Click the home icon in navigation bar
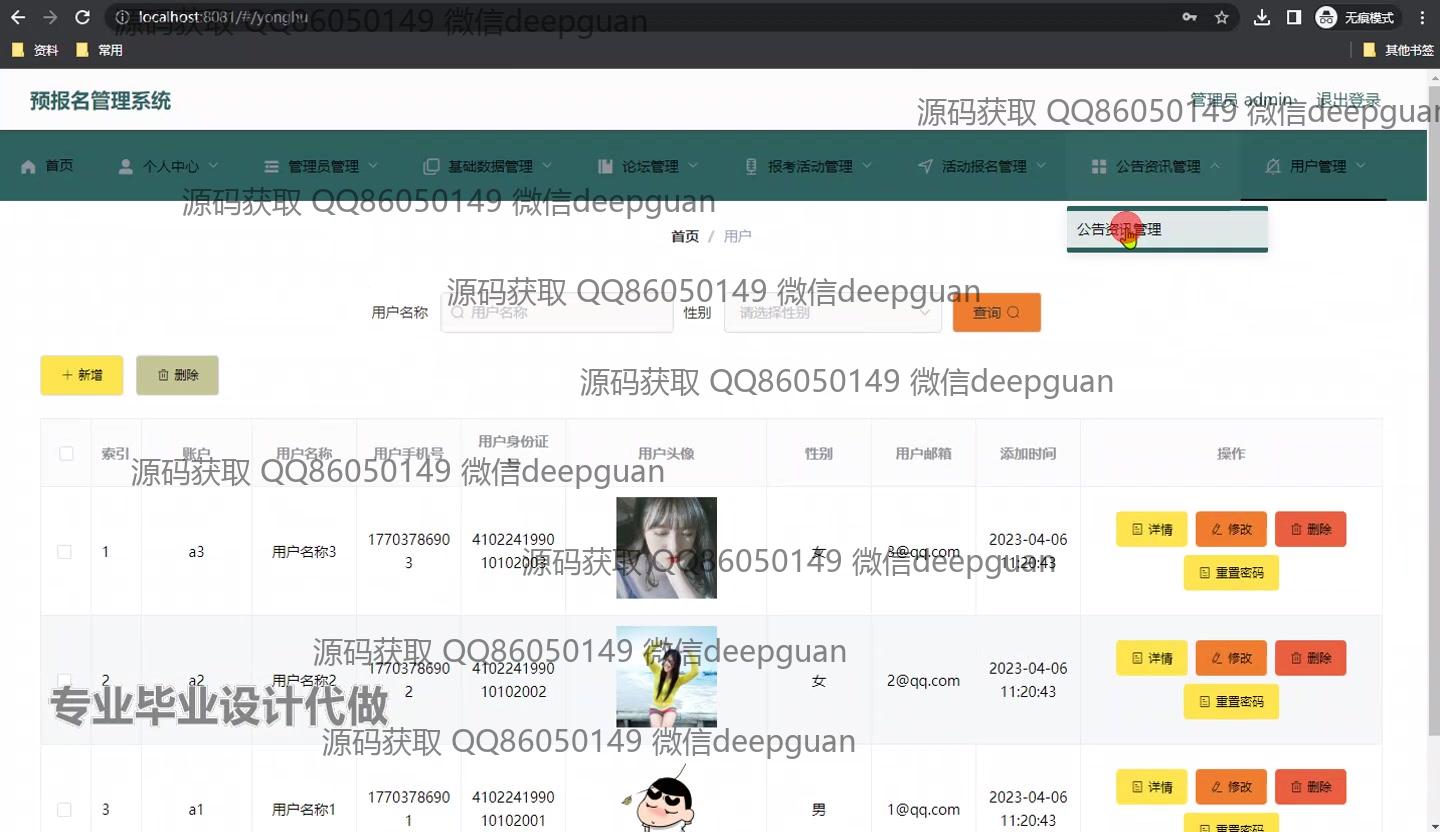The width and height of the screenshot is (1440, 832). click(x=28, y=166)
